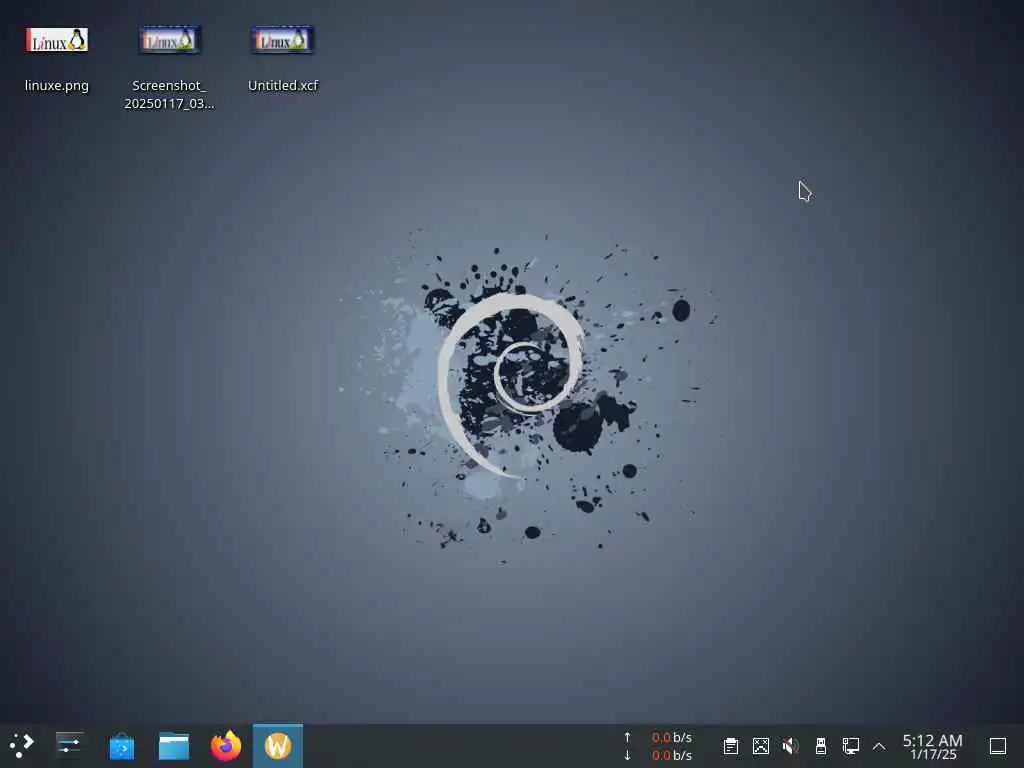1024x768 pixels.
Task: Click the Show Desktop button
Action: [x=998, y=746]
